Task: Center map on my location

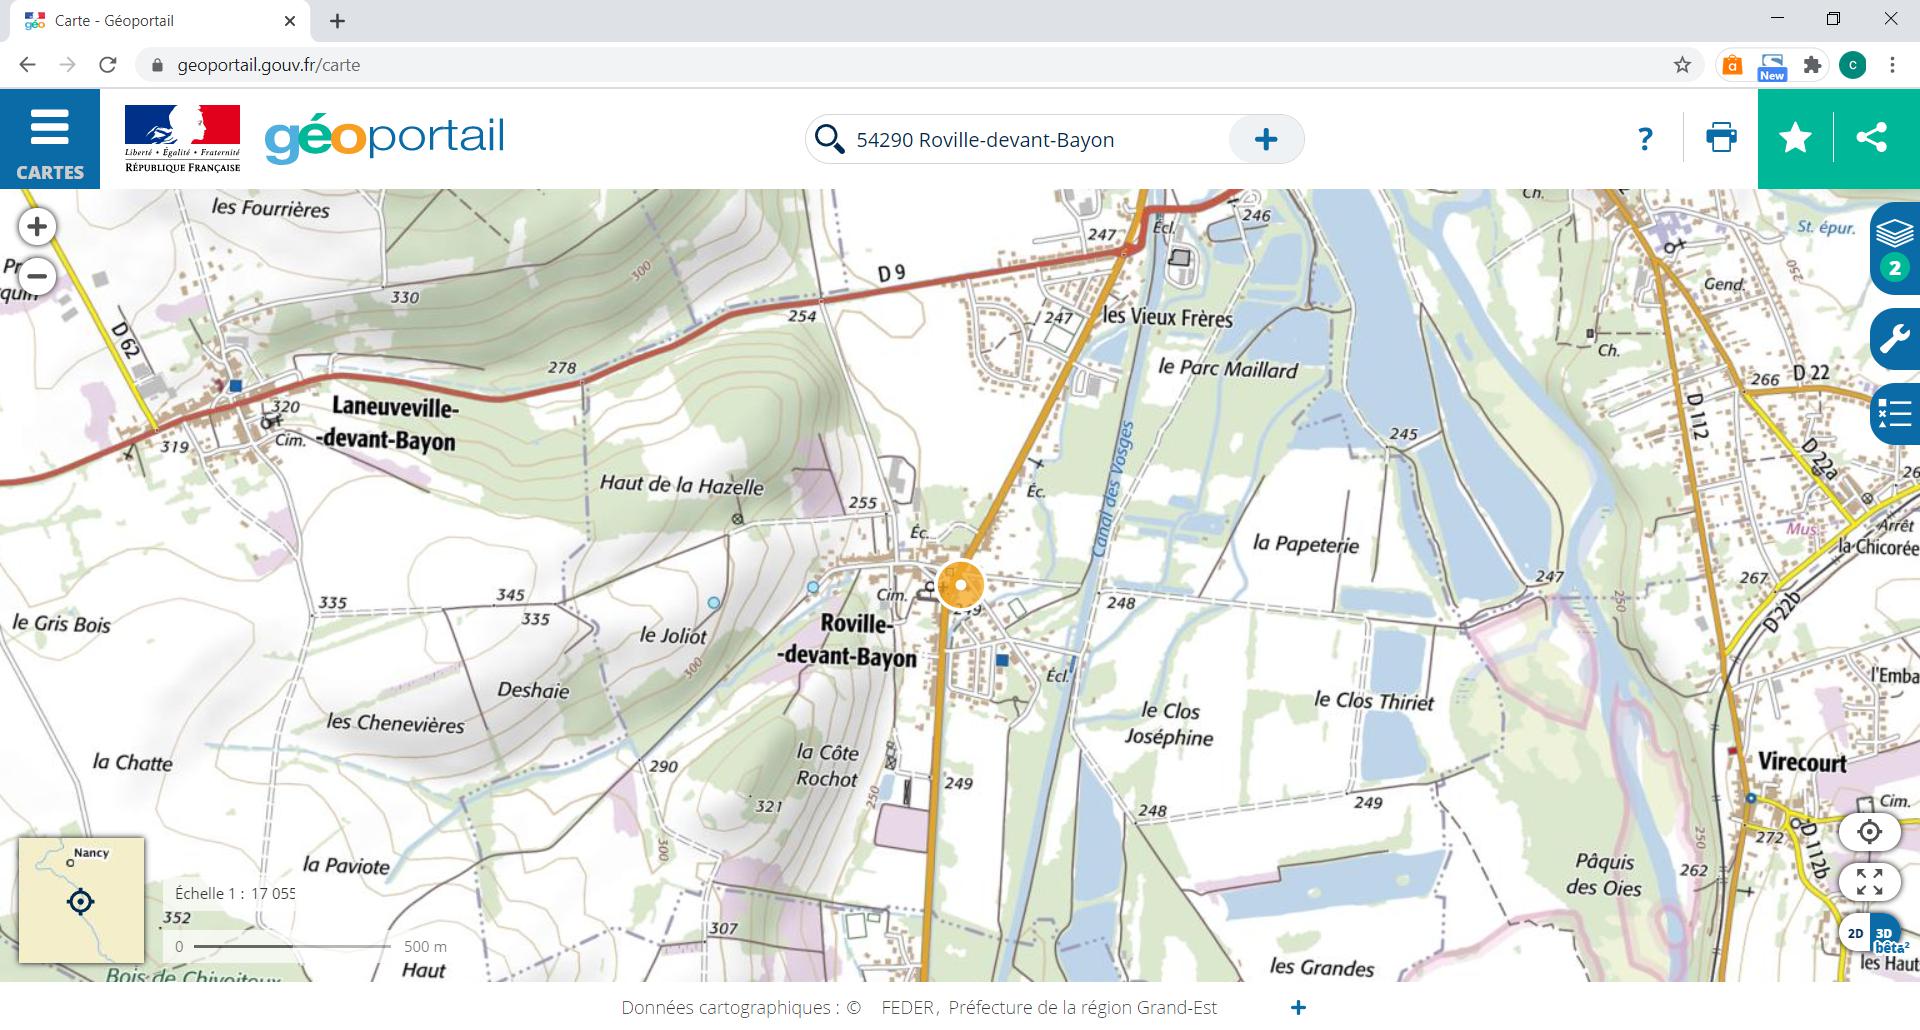Action: click(x=1869, y=832)
